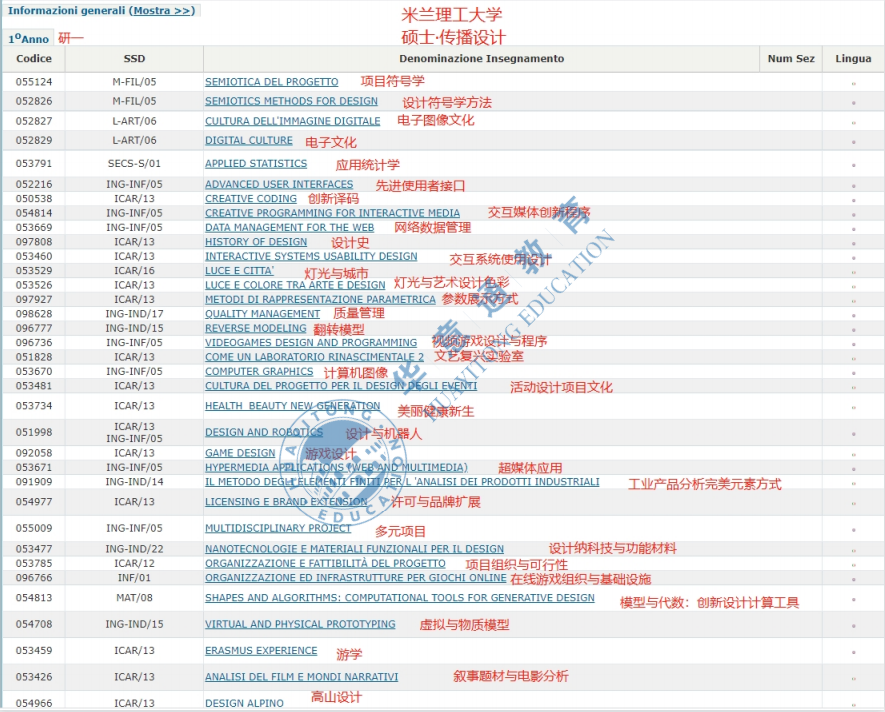Click the Num Sez column header
Viewport: 885px width, 712px height.
tap(791, 59)
